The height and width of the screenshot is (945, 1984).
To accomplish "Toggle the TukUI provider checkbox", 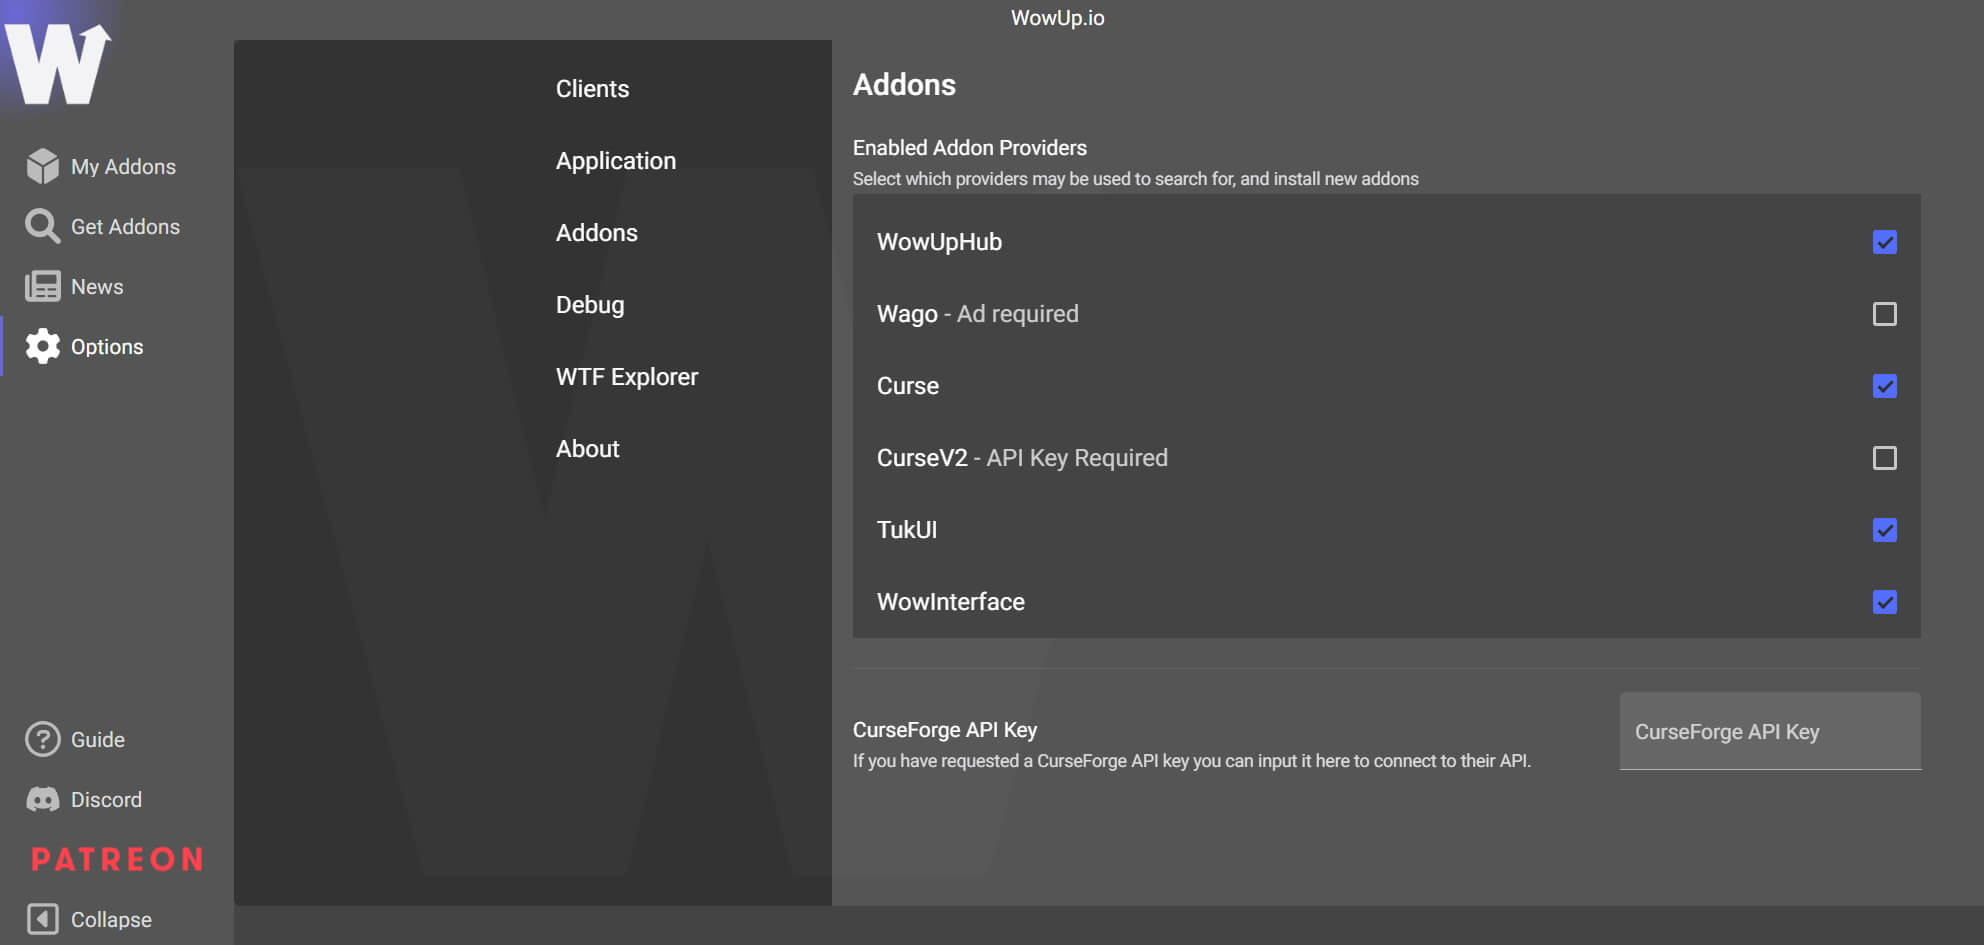I will [1884, 530].
